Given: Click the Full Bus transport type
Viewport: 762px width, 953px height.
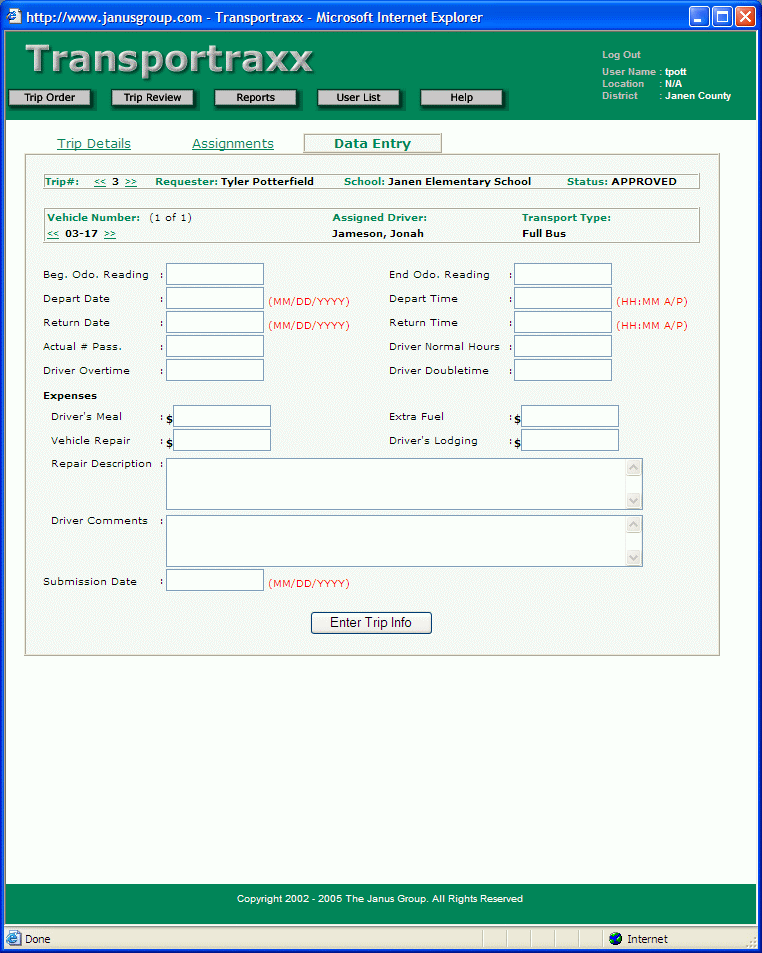Looking at the screenshot, I should (x=544, y=234).
